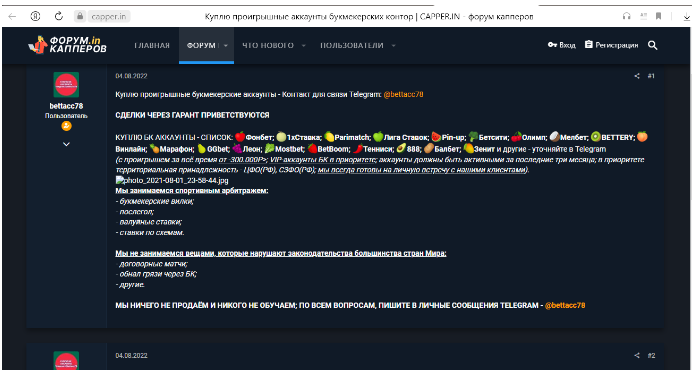The width and height of the screenshot is (694, 370).
Task: Open bettacc78 avatar on post #2
Action: [66, 361]
